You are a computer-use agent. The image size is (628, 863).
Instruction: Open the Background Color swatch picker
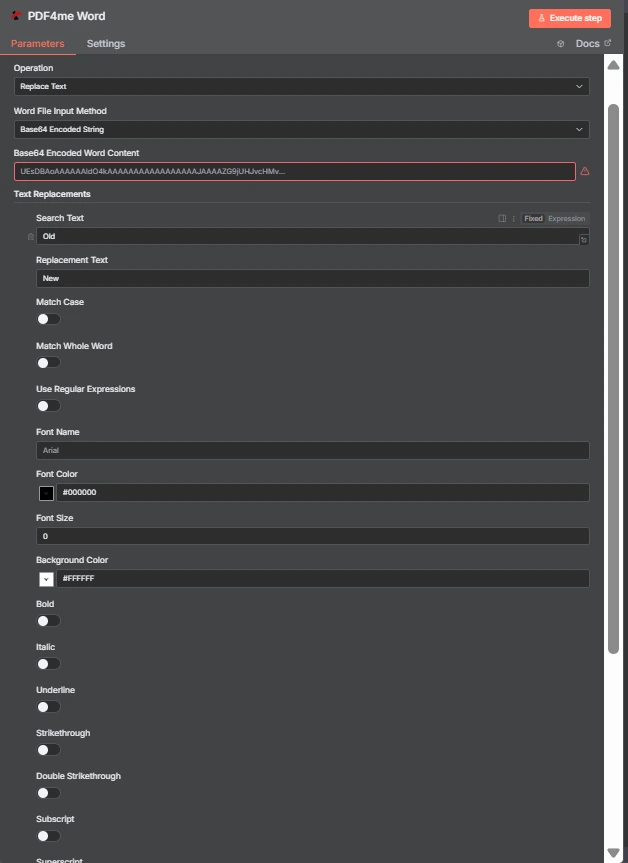pyautogui.click(x=46, y=579)
